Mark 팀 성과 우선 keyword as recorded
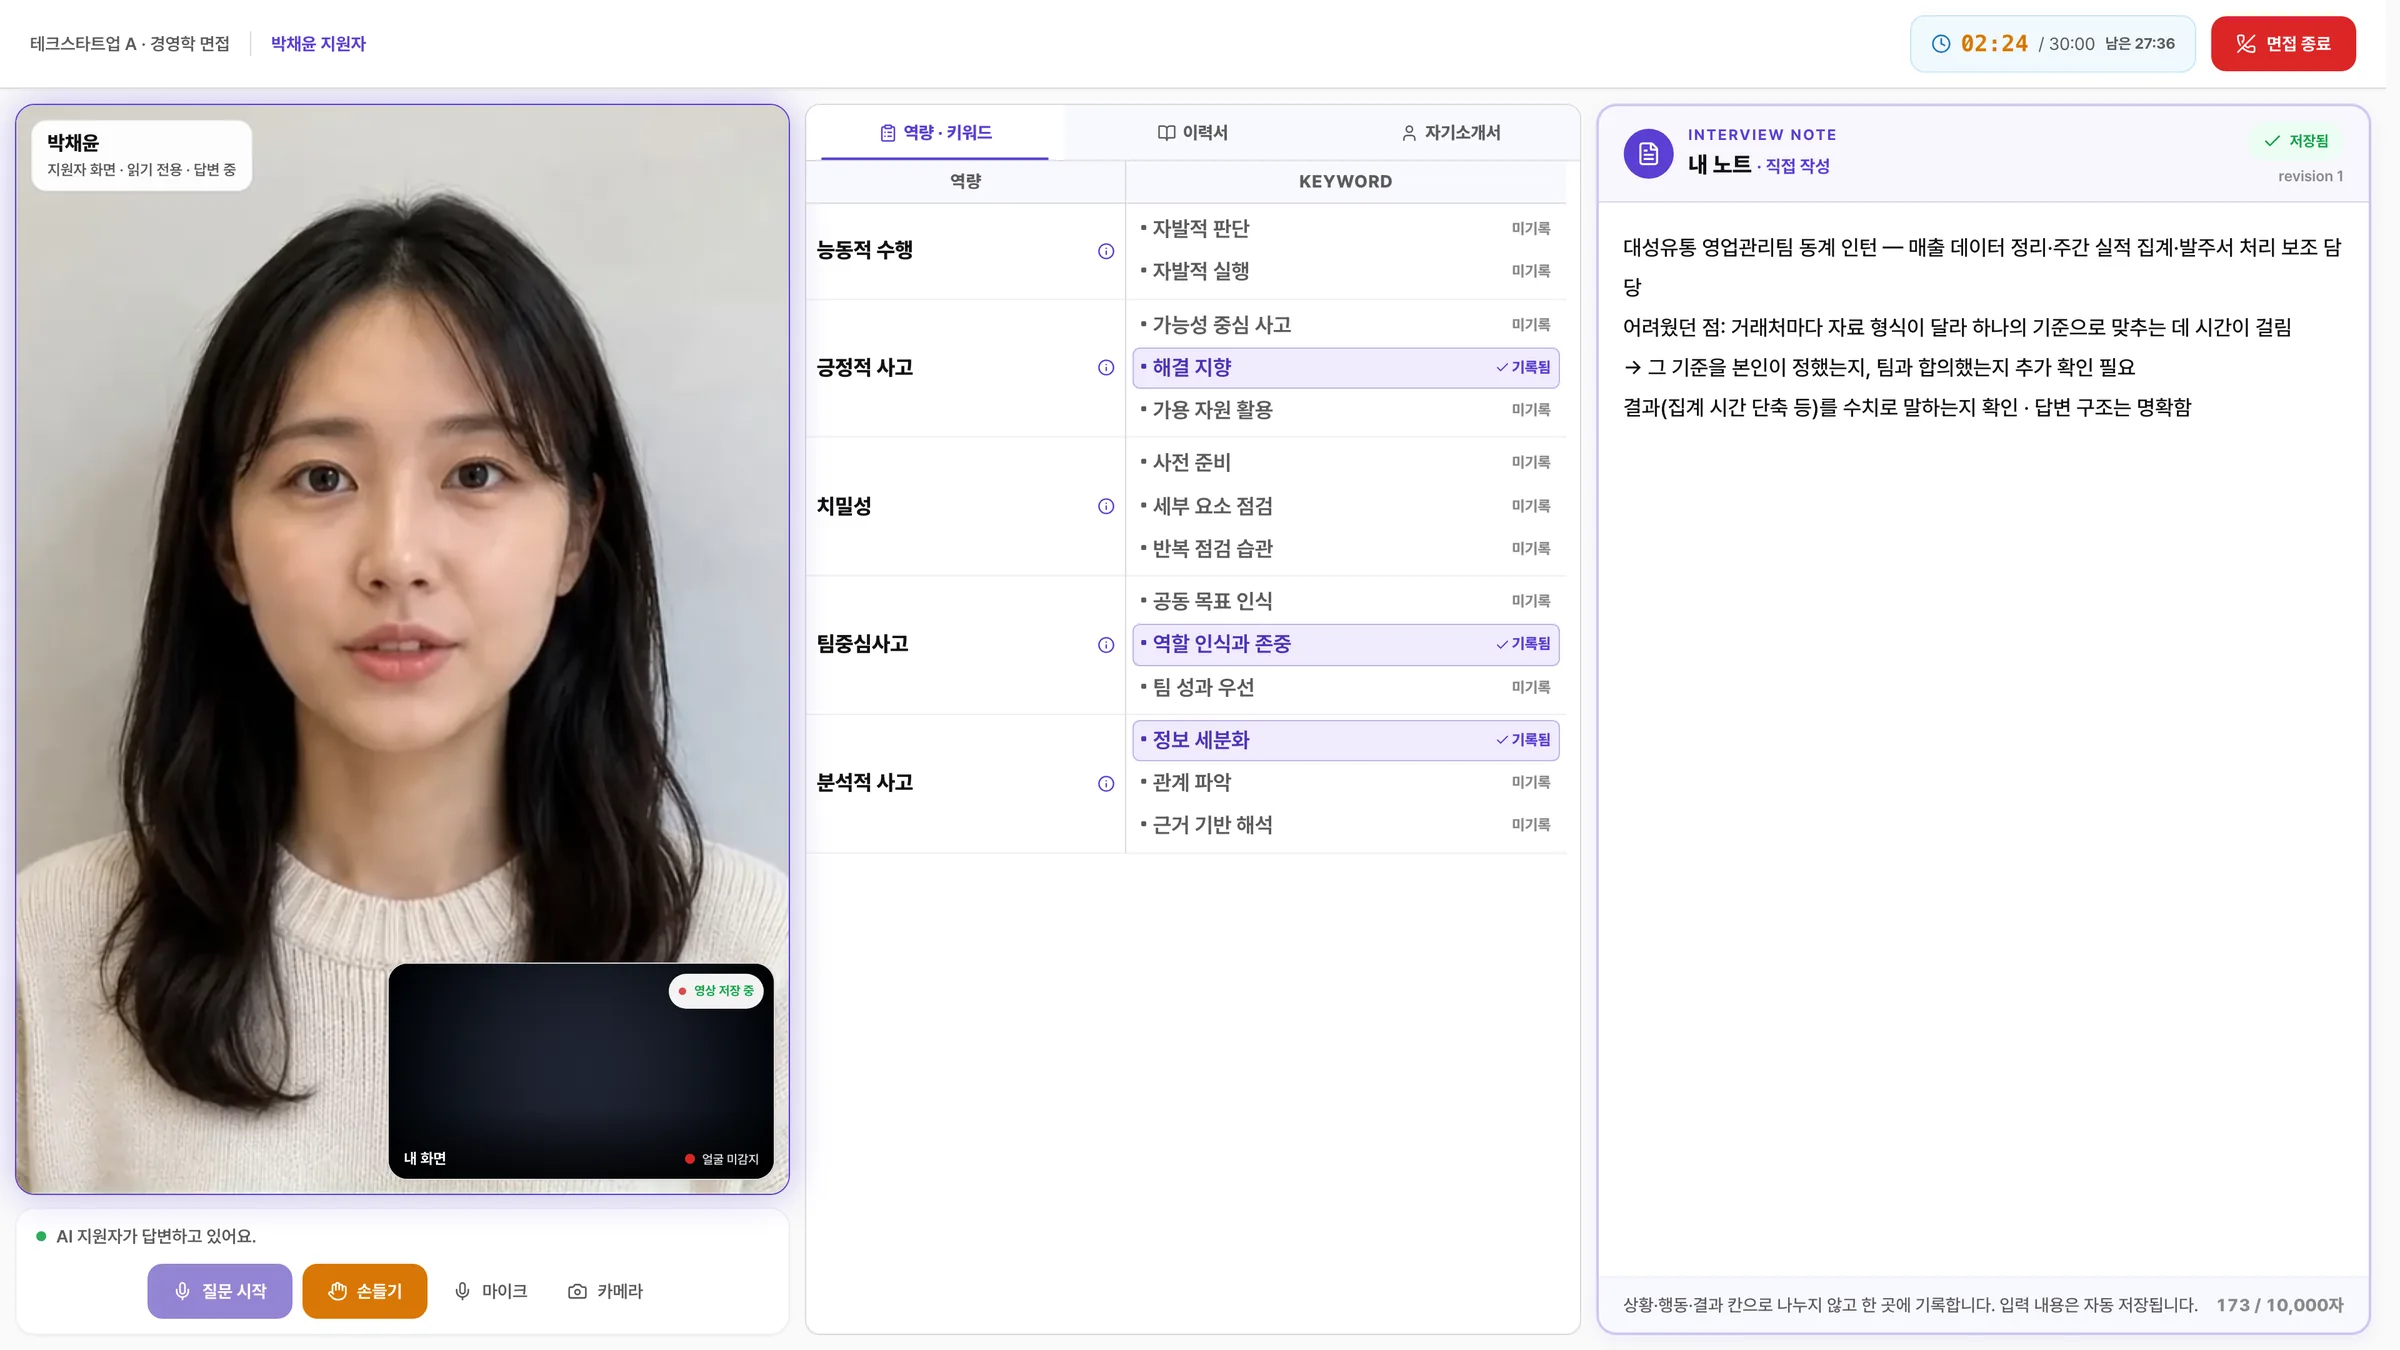This screenshot has height=1350, width=2400. point(1345,687)
